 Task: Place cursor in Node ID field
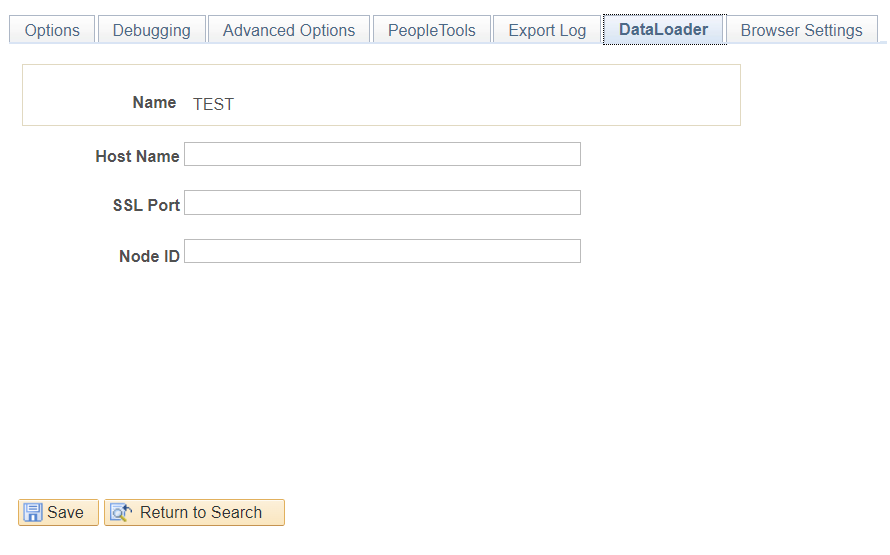click(382, 251)
